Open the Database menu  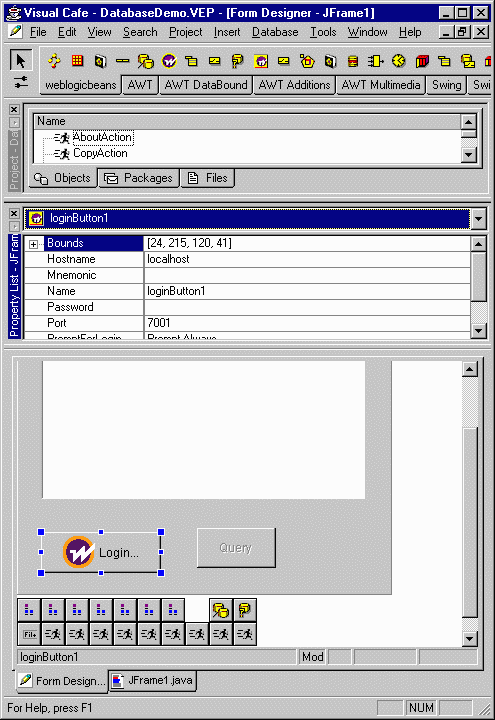[275, 32]
